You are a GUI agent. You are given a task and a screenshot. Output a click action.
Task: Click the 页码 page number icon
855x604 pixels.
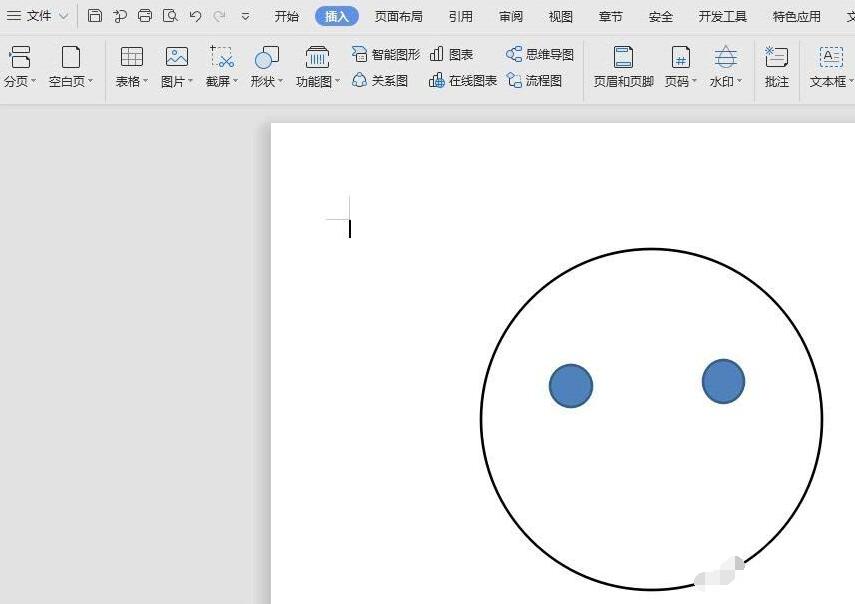coord(681,57)
